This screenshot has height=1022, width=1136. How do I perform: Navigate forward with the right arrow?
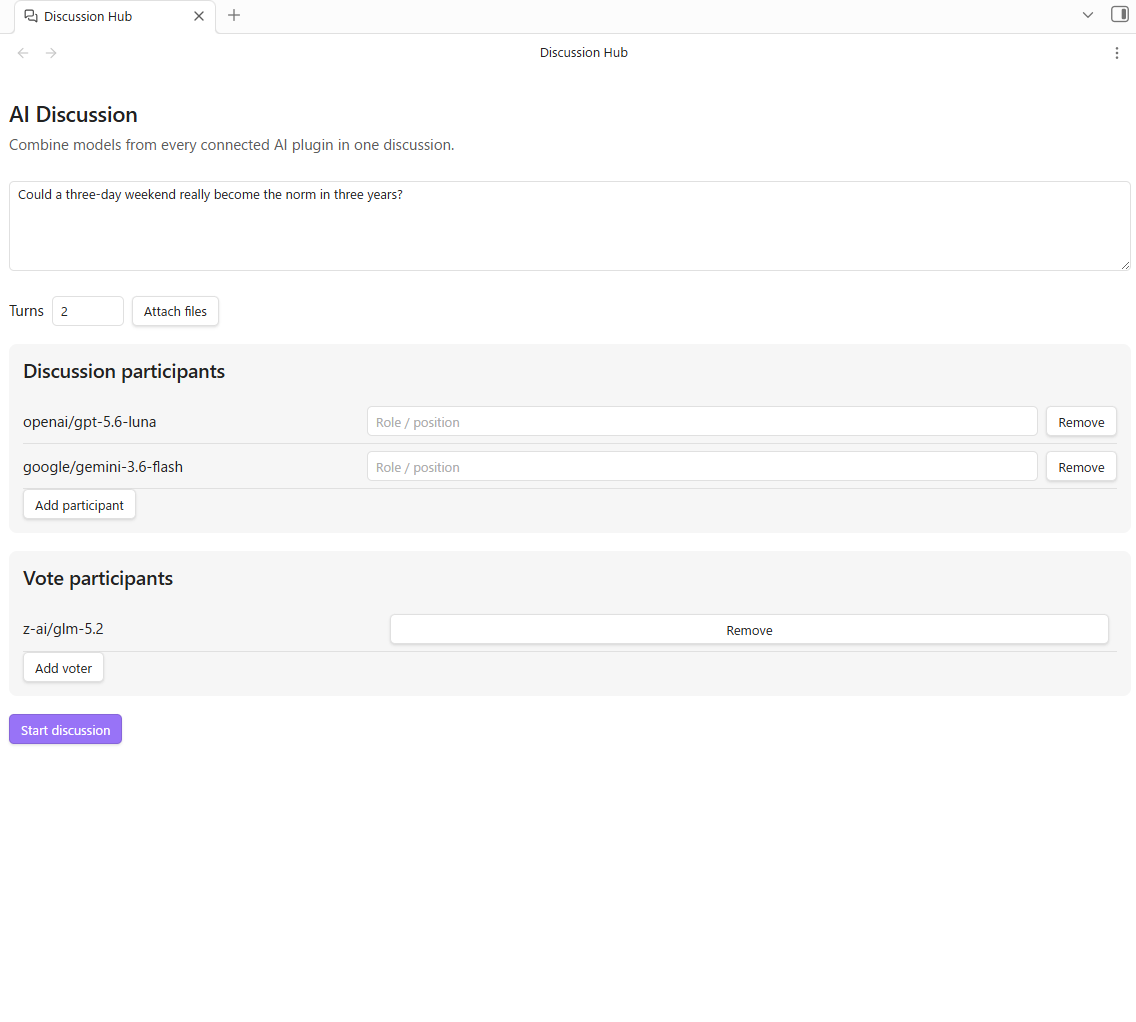tap(51, 53)
